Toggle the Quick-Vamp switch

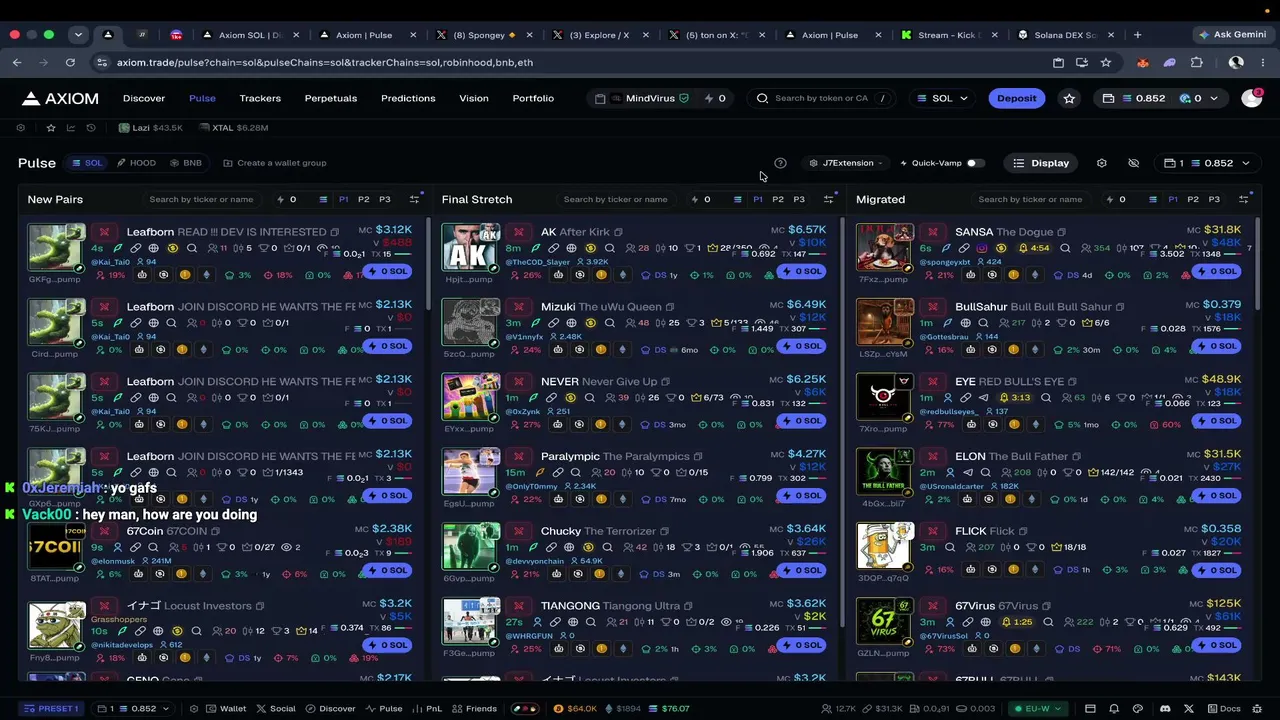point(975,163)
